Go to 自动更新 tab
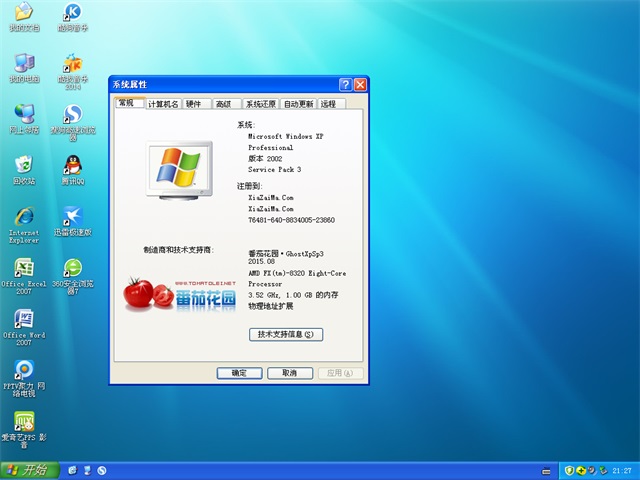Image resolution: width=640 pixels, height=480 pixels. point(298,104)
